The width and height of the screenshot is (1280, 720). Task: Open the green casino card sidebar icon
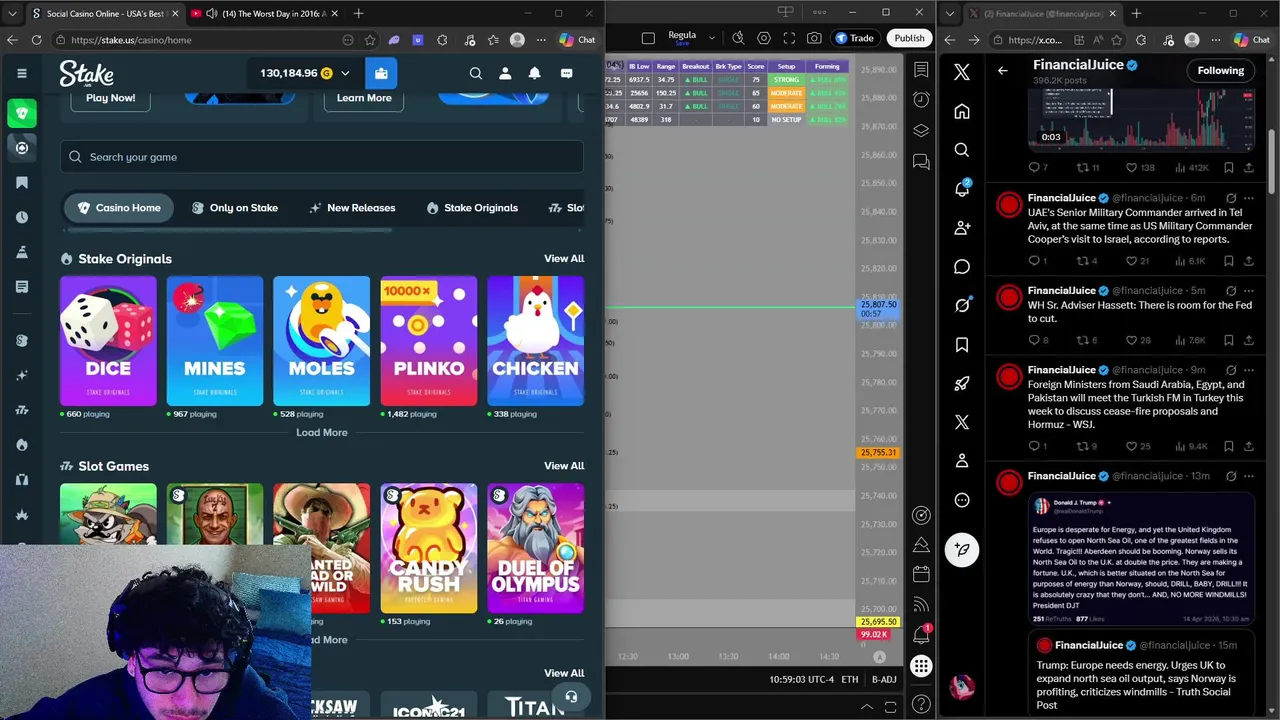[x=22, y=113]
